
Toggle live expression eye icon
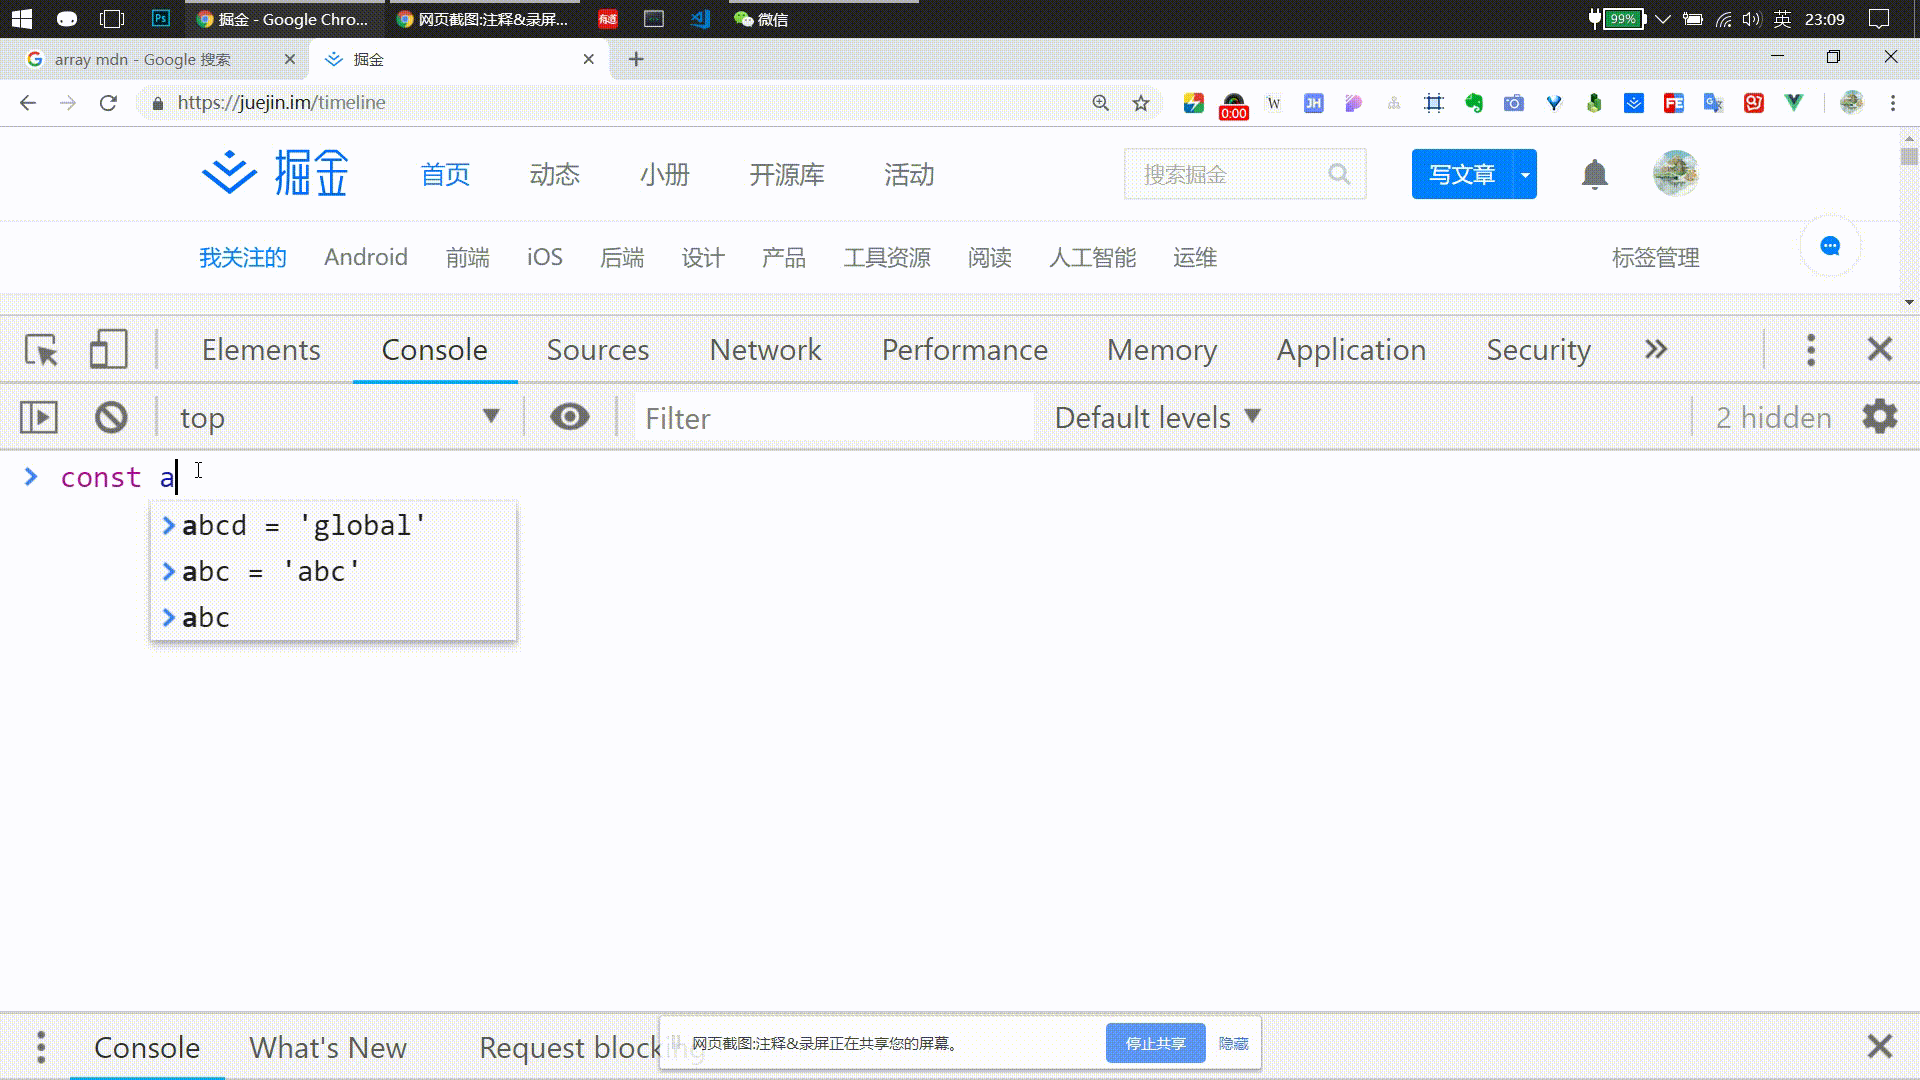(x=570, y=417)
